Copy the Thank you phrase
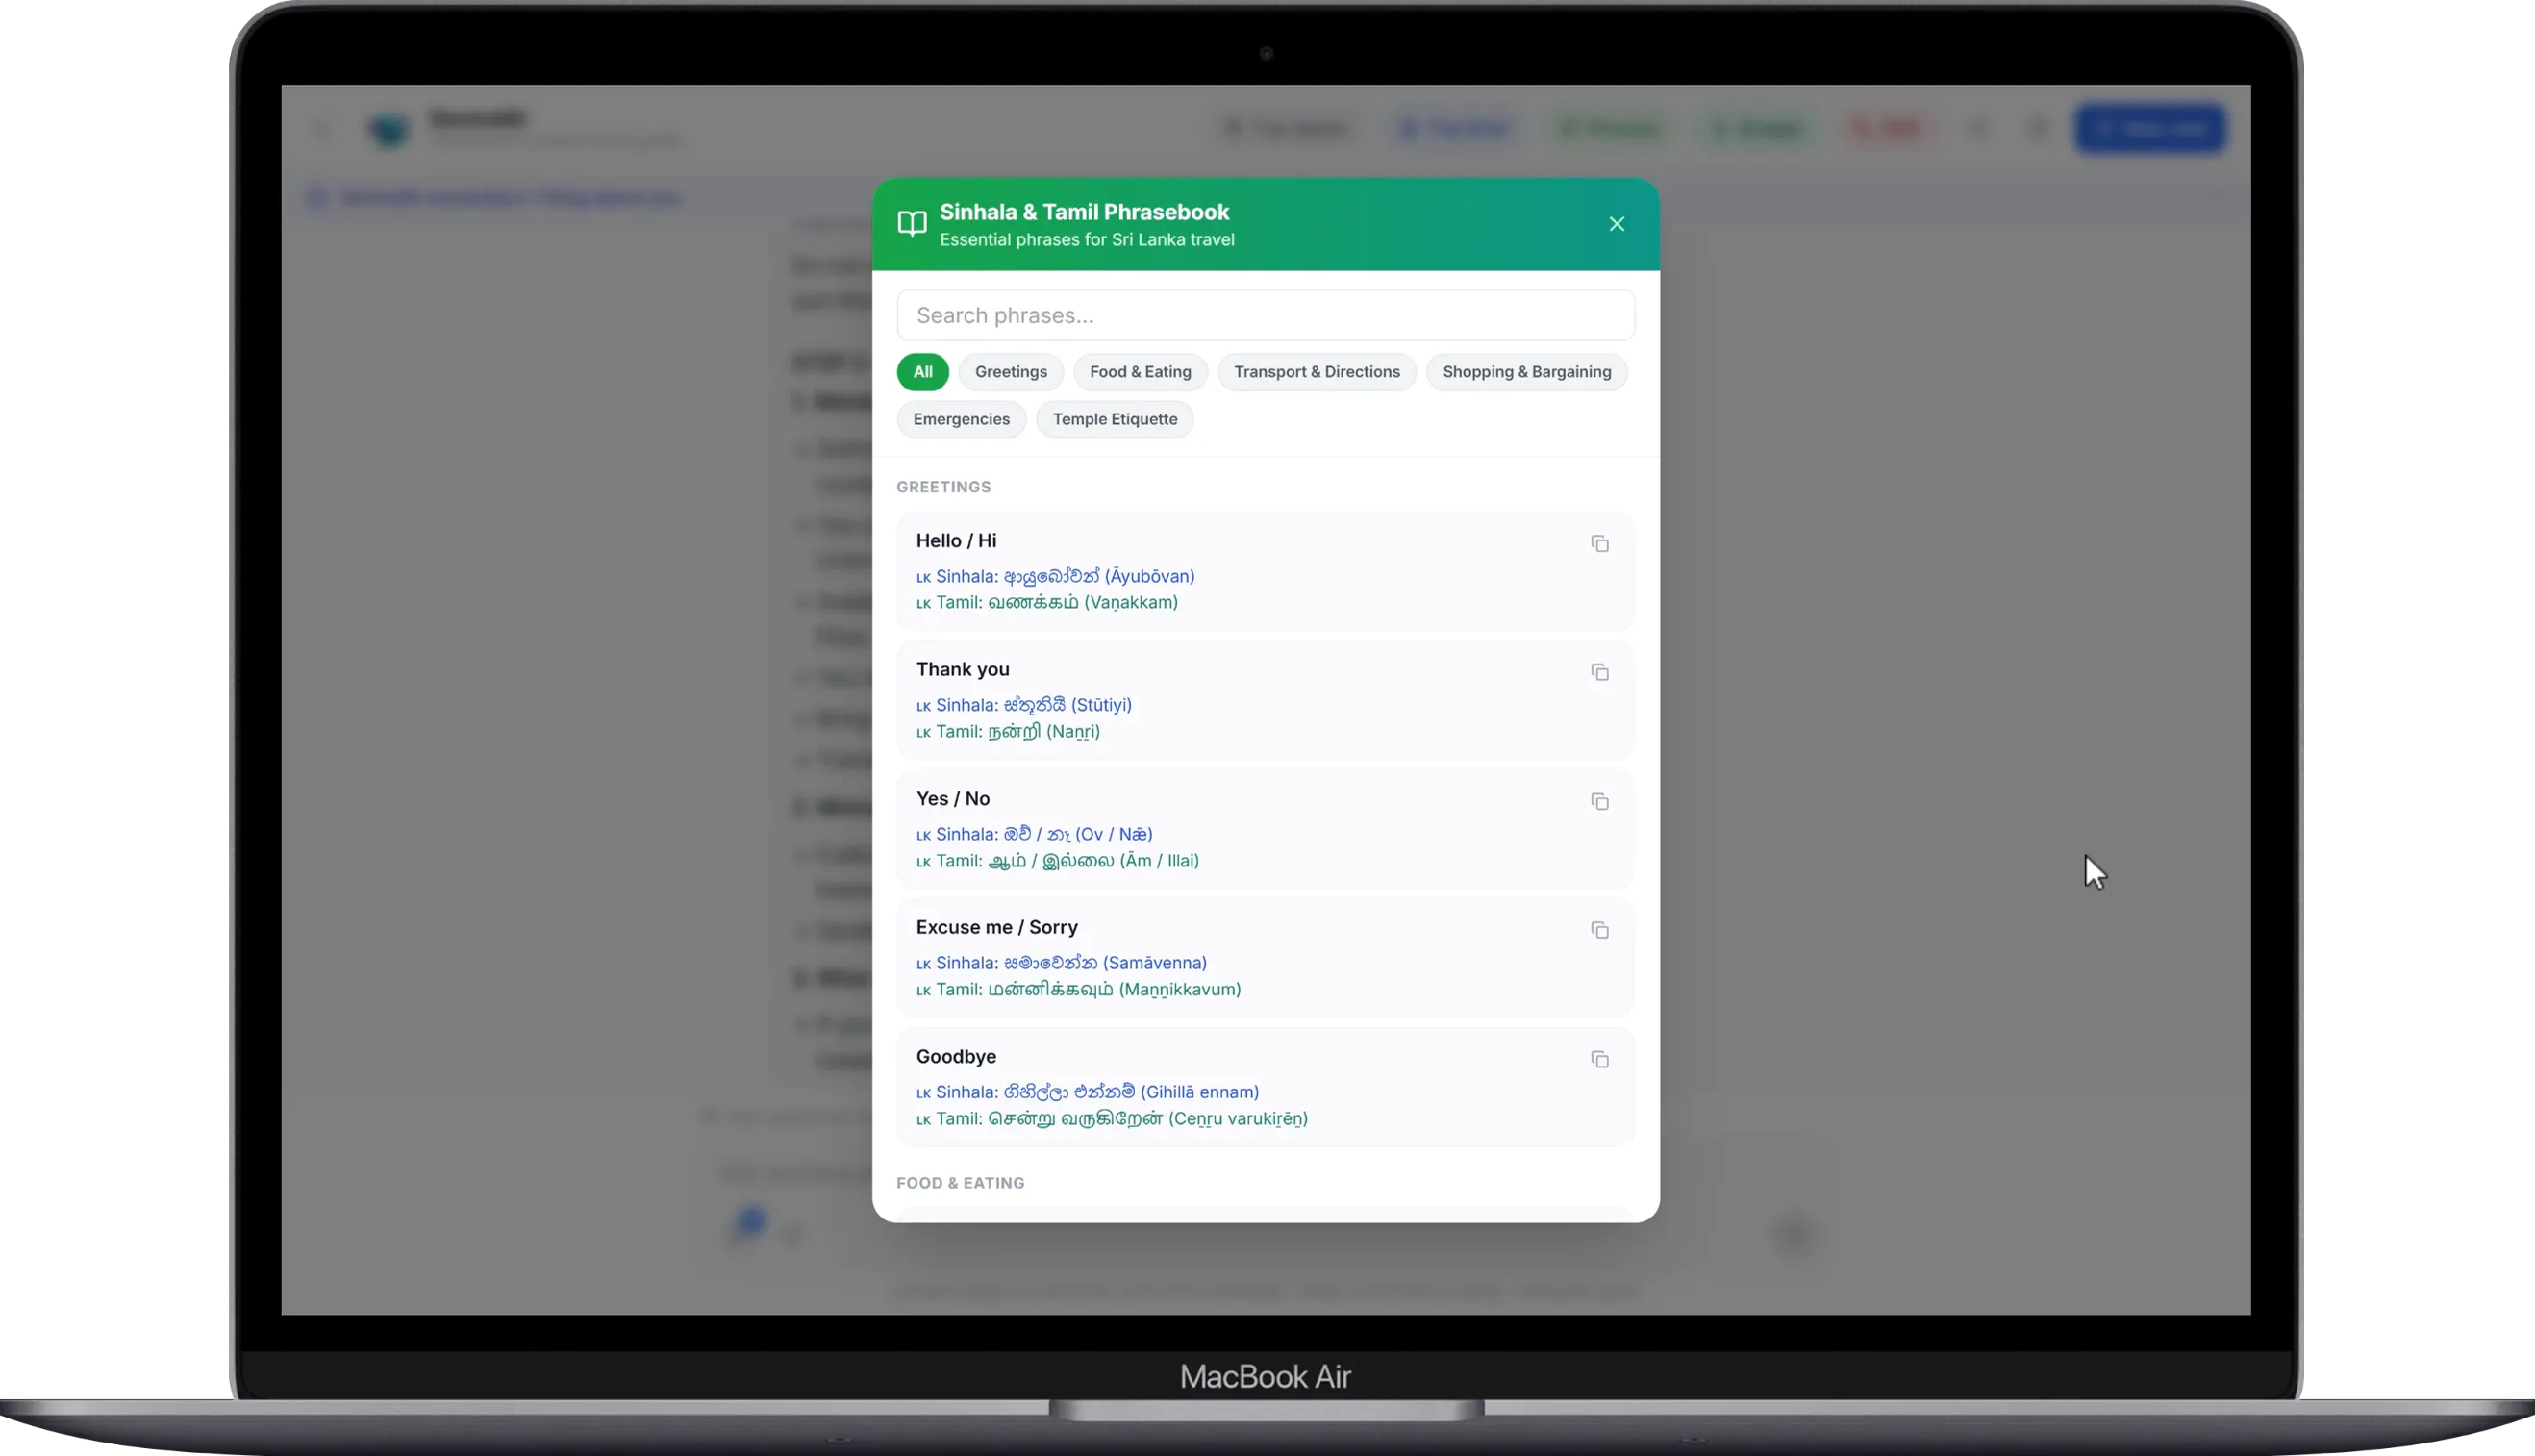 pyautogui.click(x=1599, y=673)
